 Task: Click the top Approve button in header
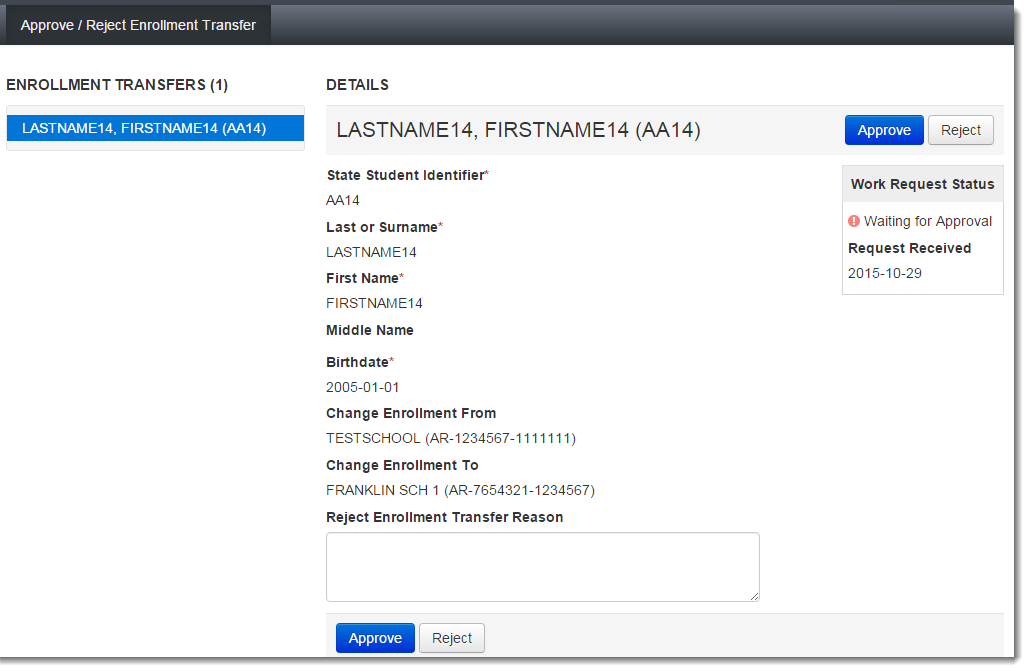point(883,130)
